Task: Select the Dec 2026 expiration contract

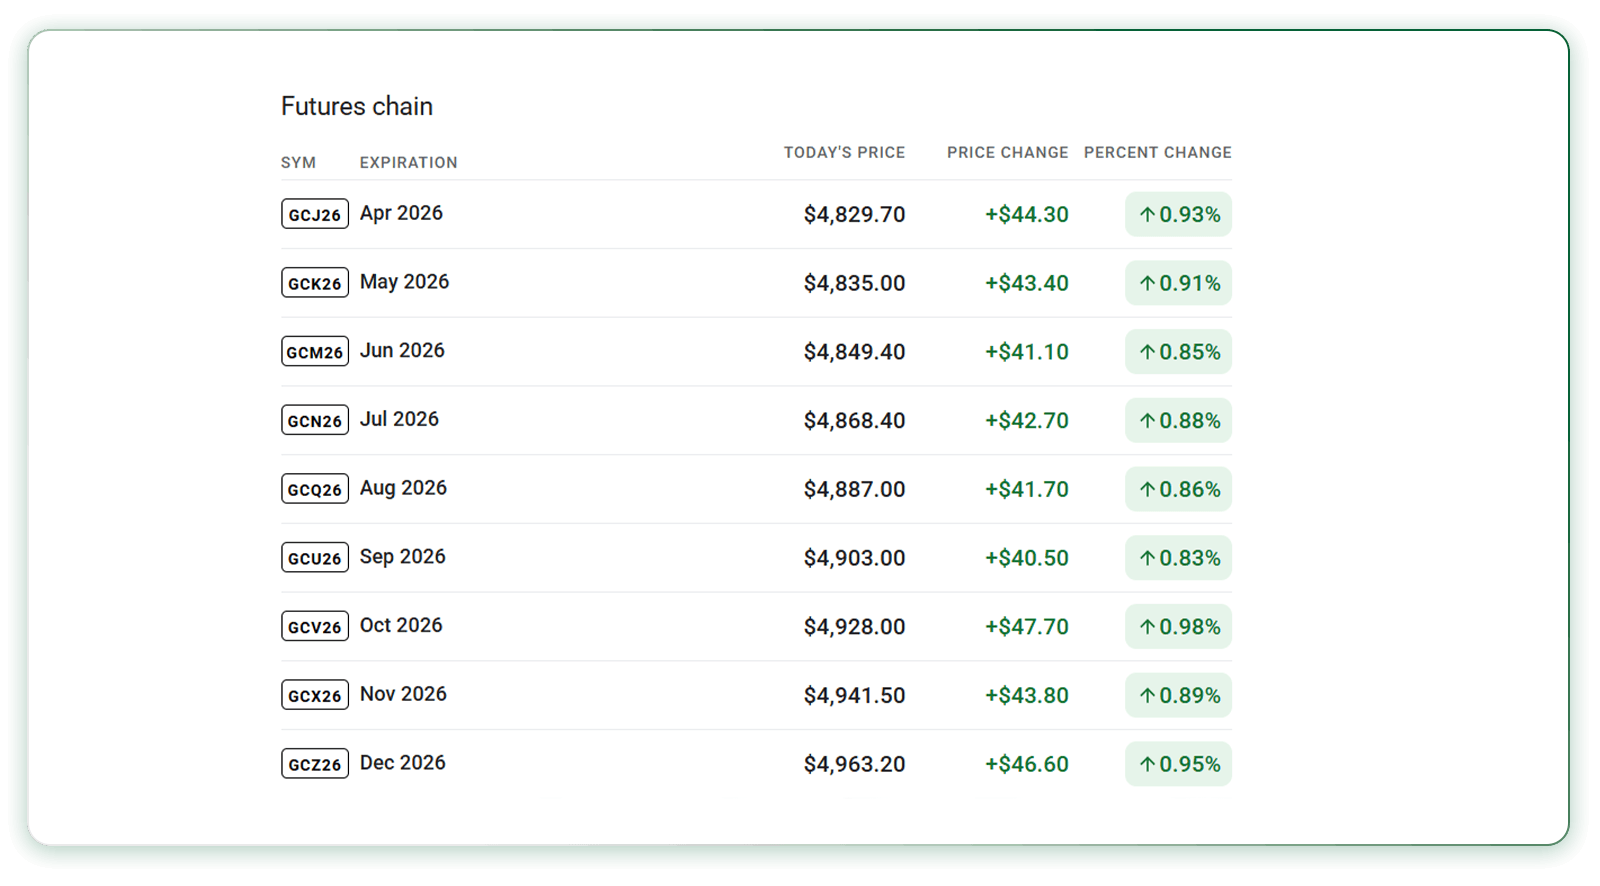Action: pyautogui.click(x=403, y=763)
